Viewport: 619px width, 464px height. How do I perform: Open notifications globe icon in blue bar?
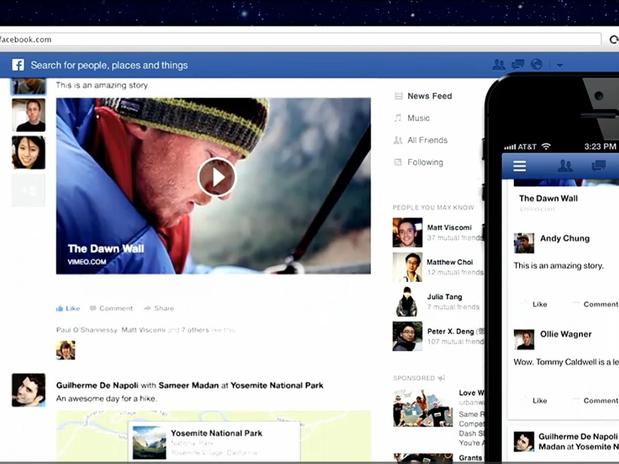[x=536, y=64]
